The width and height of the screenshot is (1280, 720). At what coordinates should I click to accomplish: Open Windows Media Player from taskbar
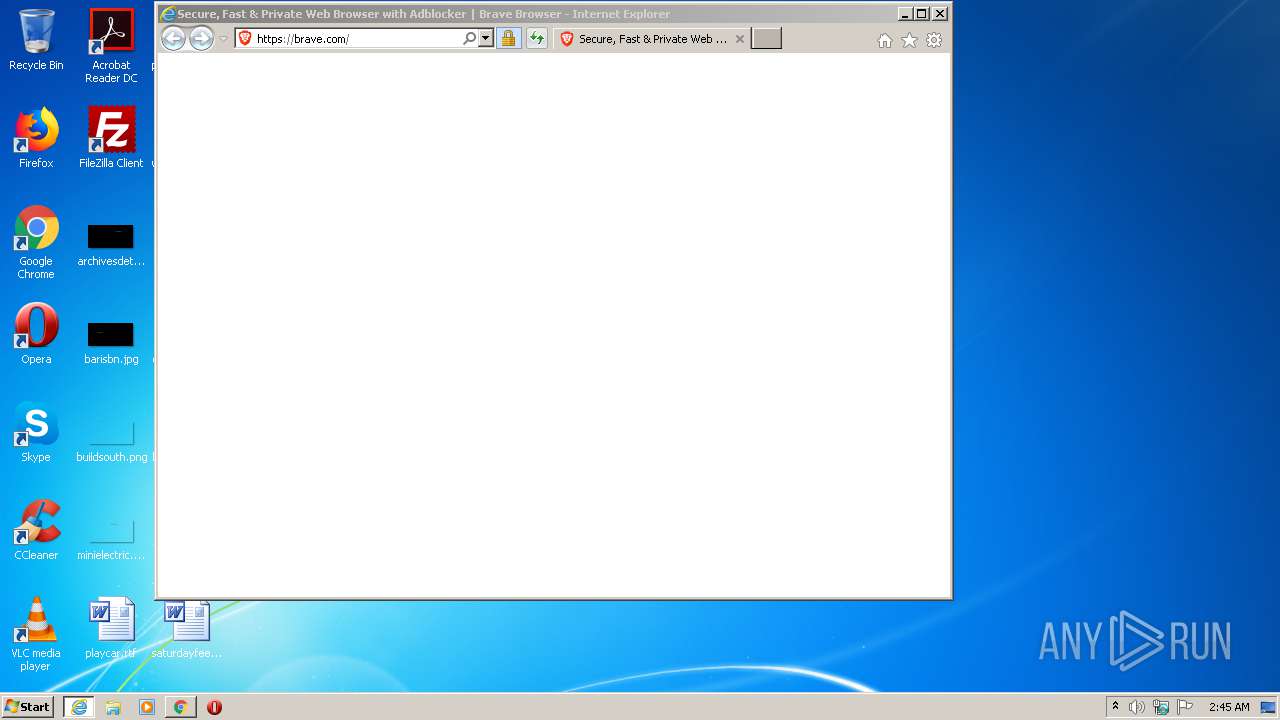pyautogui.click(x=147, y=707)
